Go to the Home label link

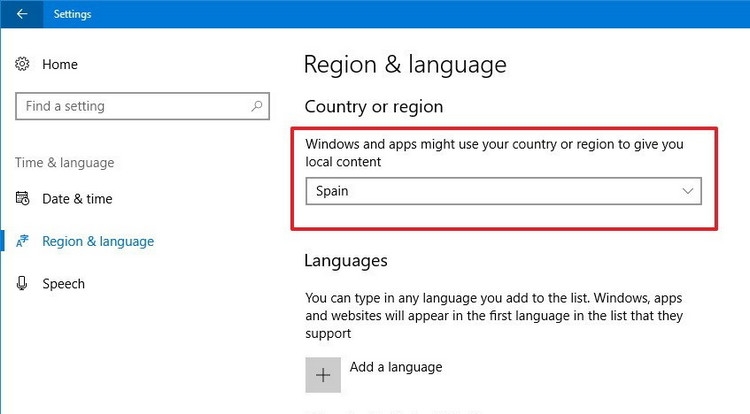tap(59, 64)
